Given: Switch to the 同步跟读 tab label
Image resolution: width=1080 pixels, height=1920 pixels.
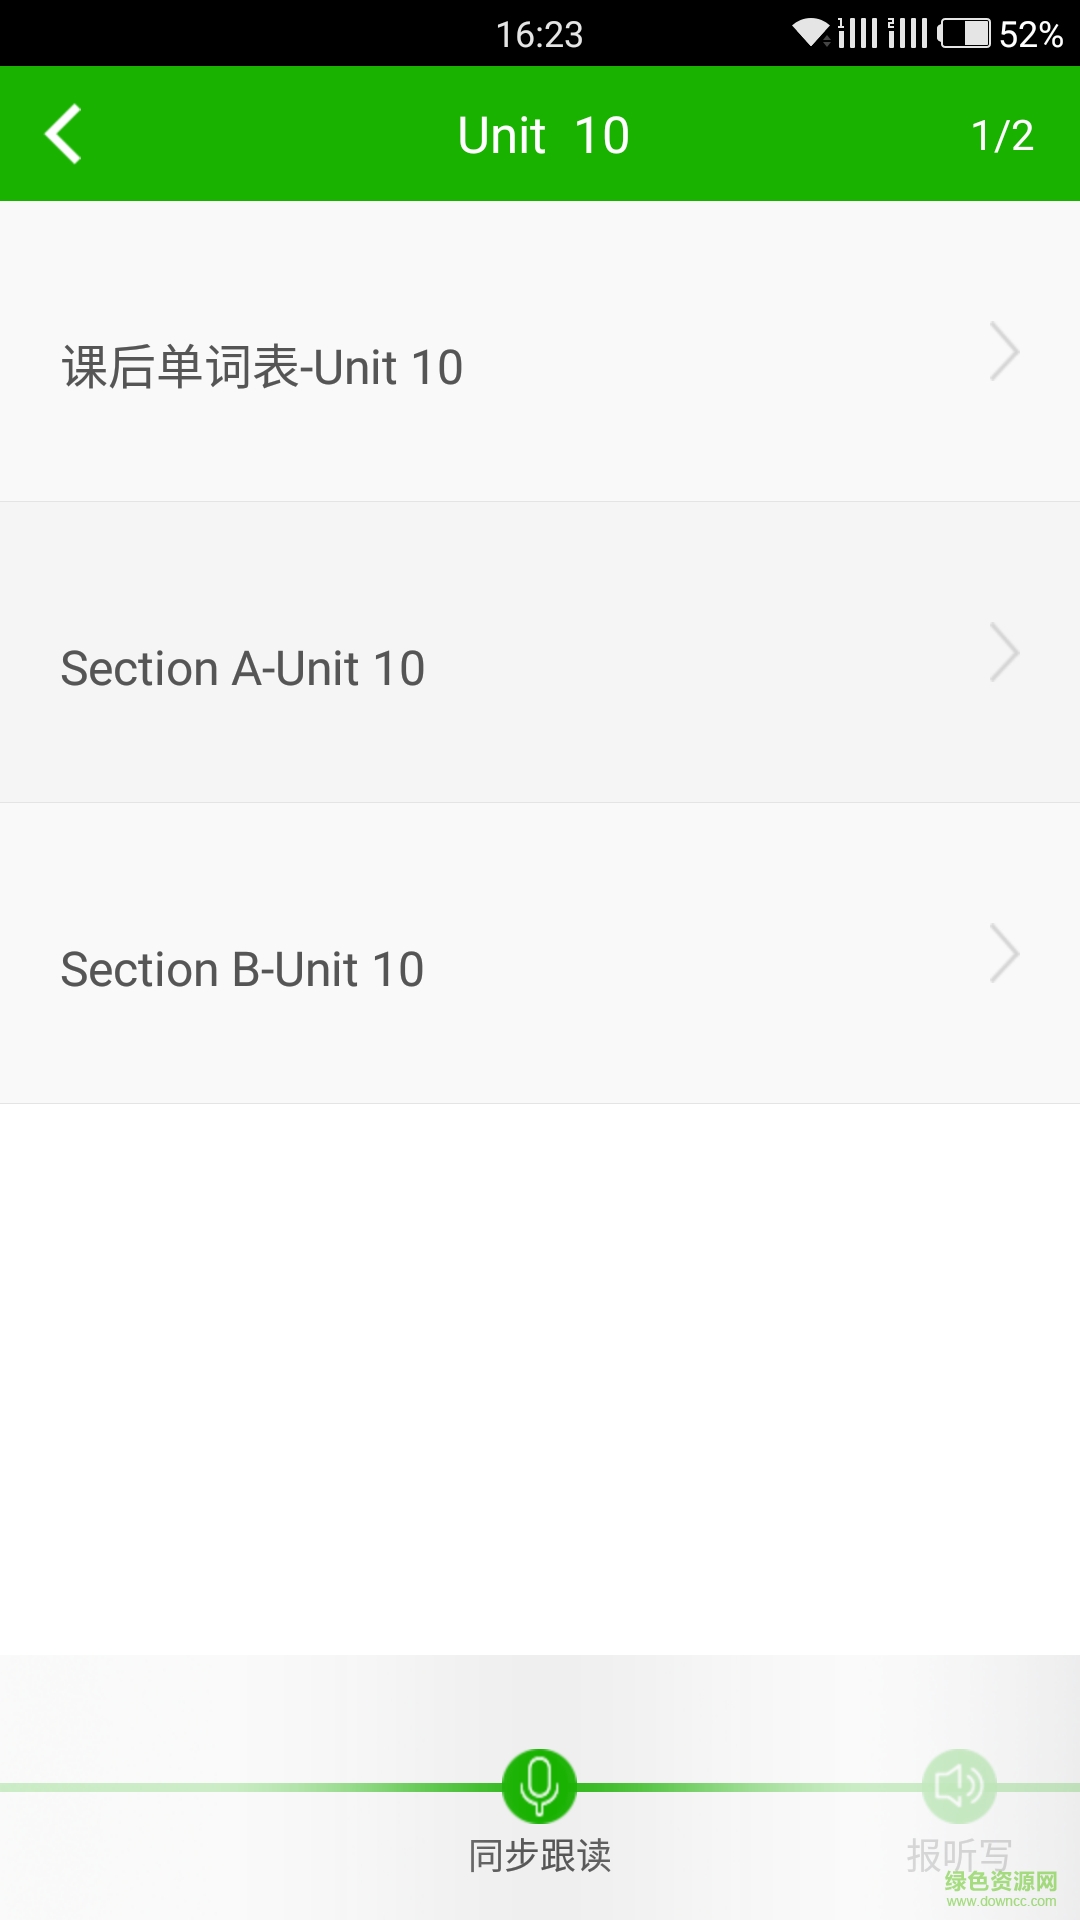Looking at the screenshot, I should 540,1856.
